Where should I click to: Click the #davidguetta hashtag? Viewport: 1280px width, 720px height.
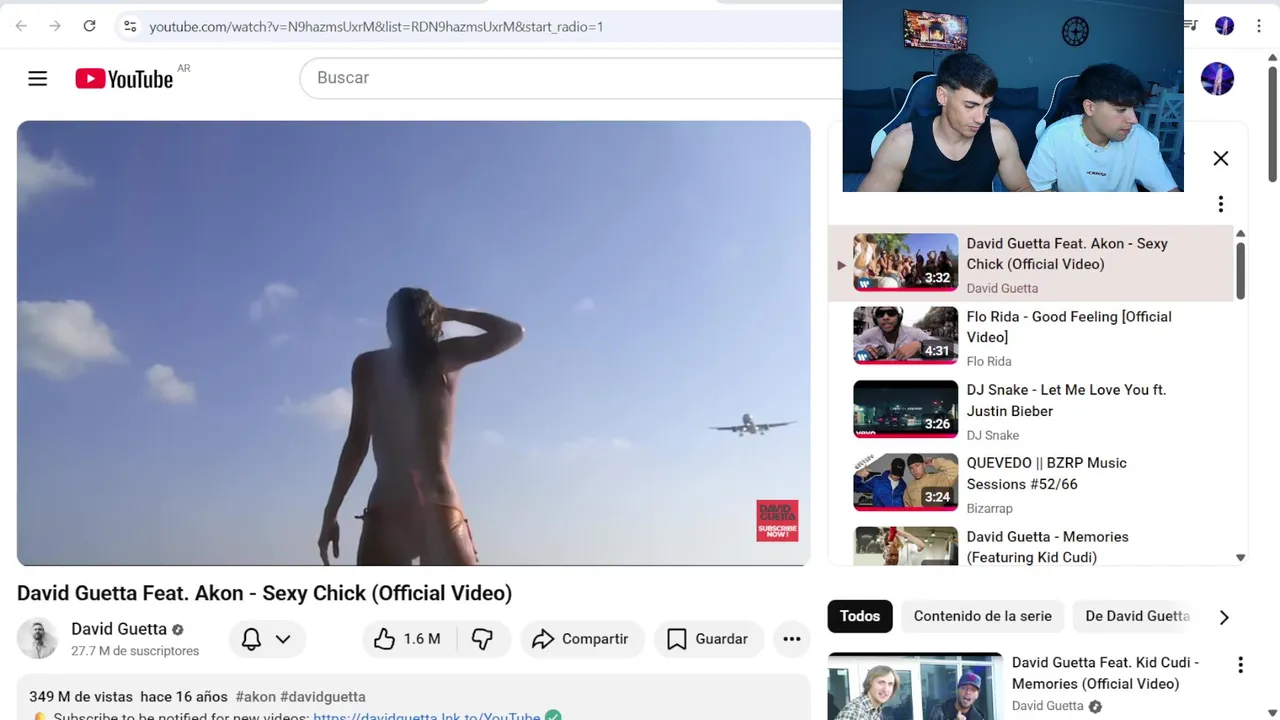click(322, 696)
